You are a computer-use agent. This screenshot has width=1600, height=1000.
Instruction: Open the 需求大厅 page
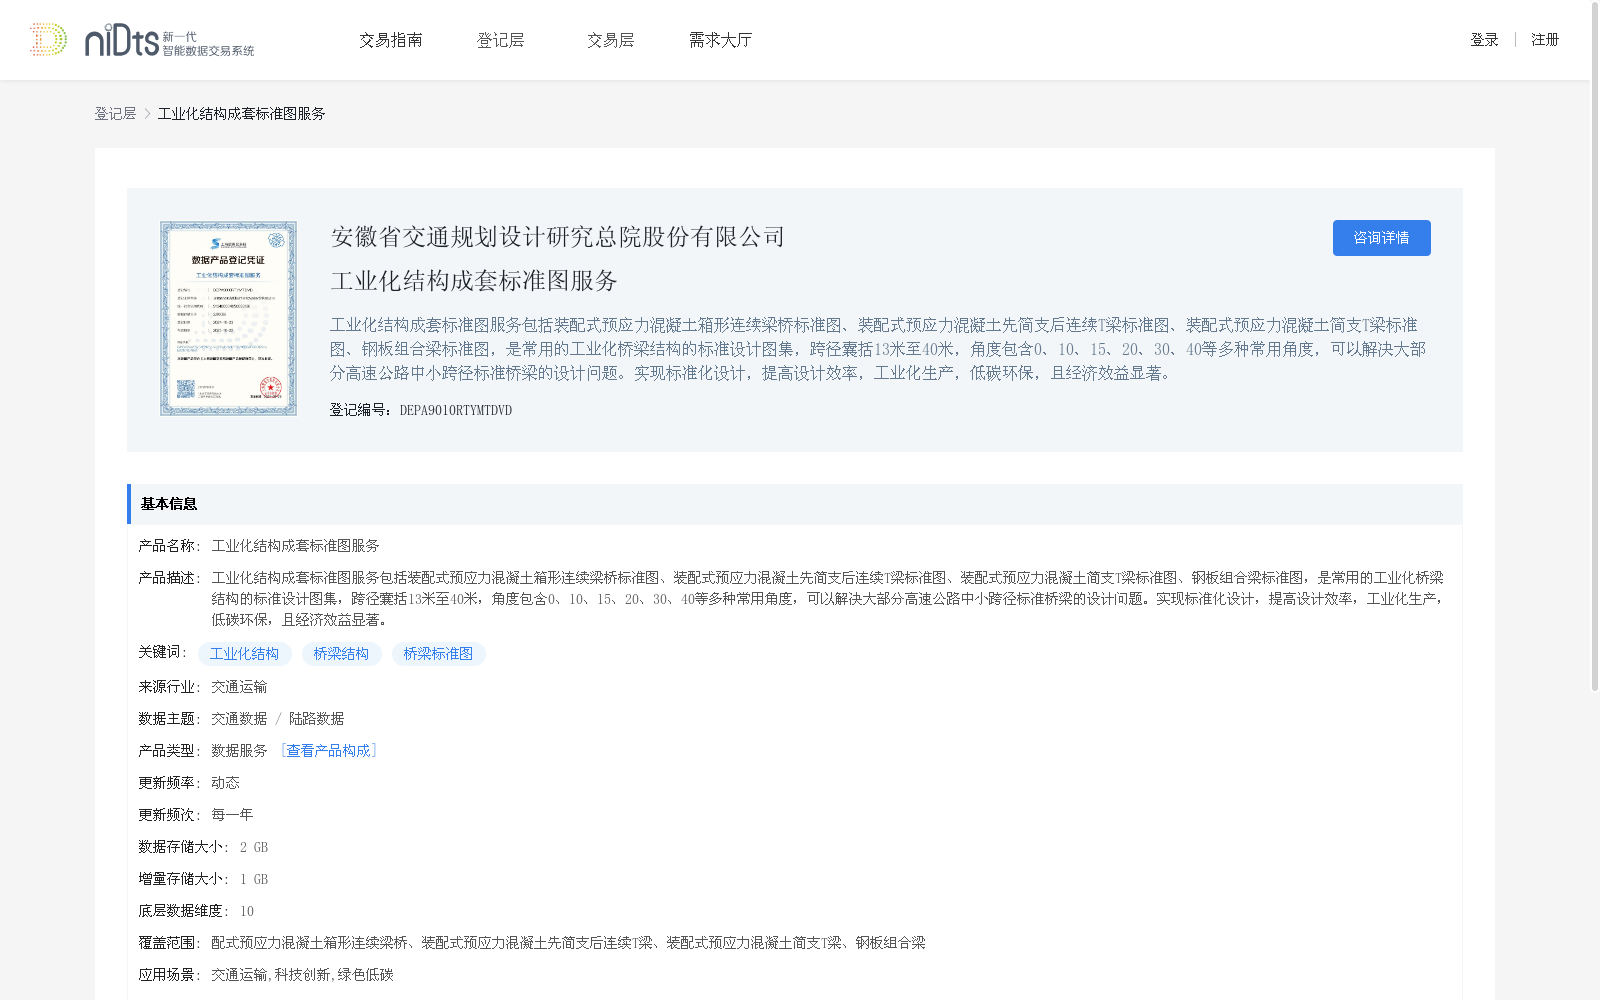point(721,40)
